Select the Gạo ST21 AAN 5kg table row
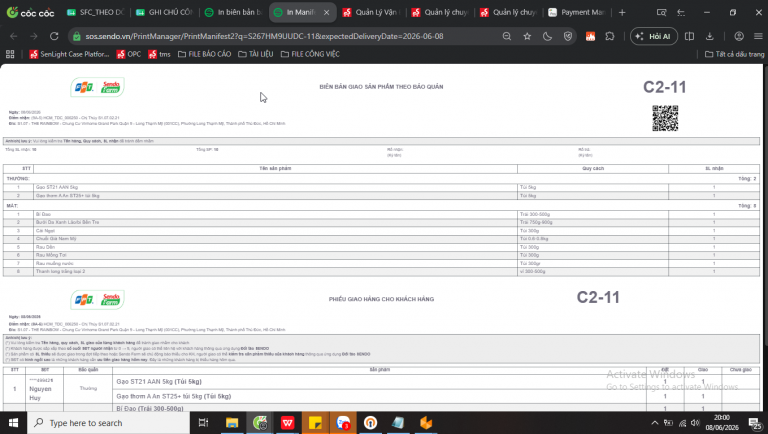Viewport: 768px width, 434px height. tap(381, 188)
